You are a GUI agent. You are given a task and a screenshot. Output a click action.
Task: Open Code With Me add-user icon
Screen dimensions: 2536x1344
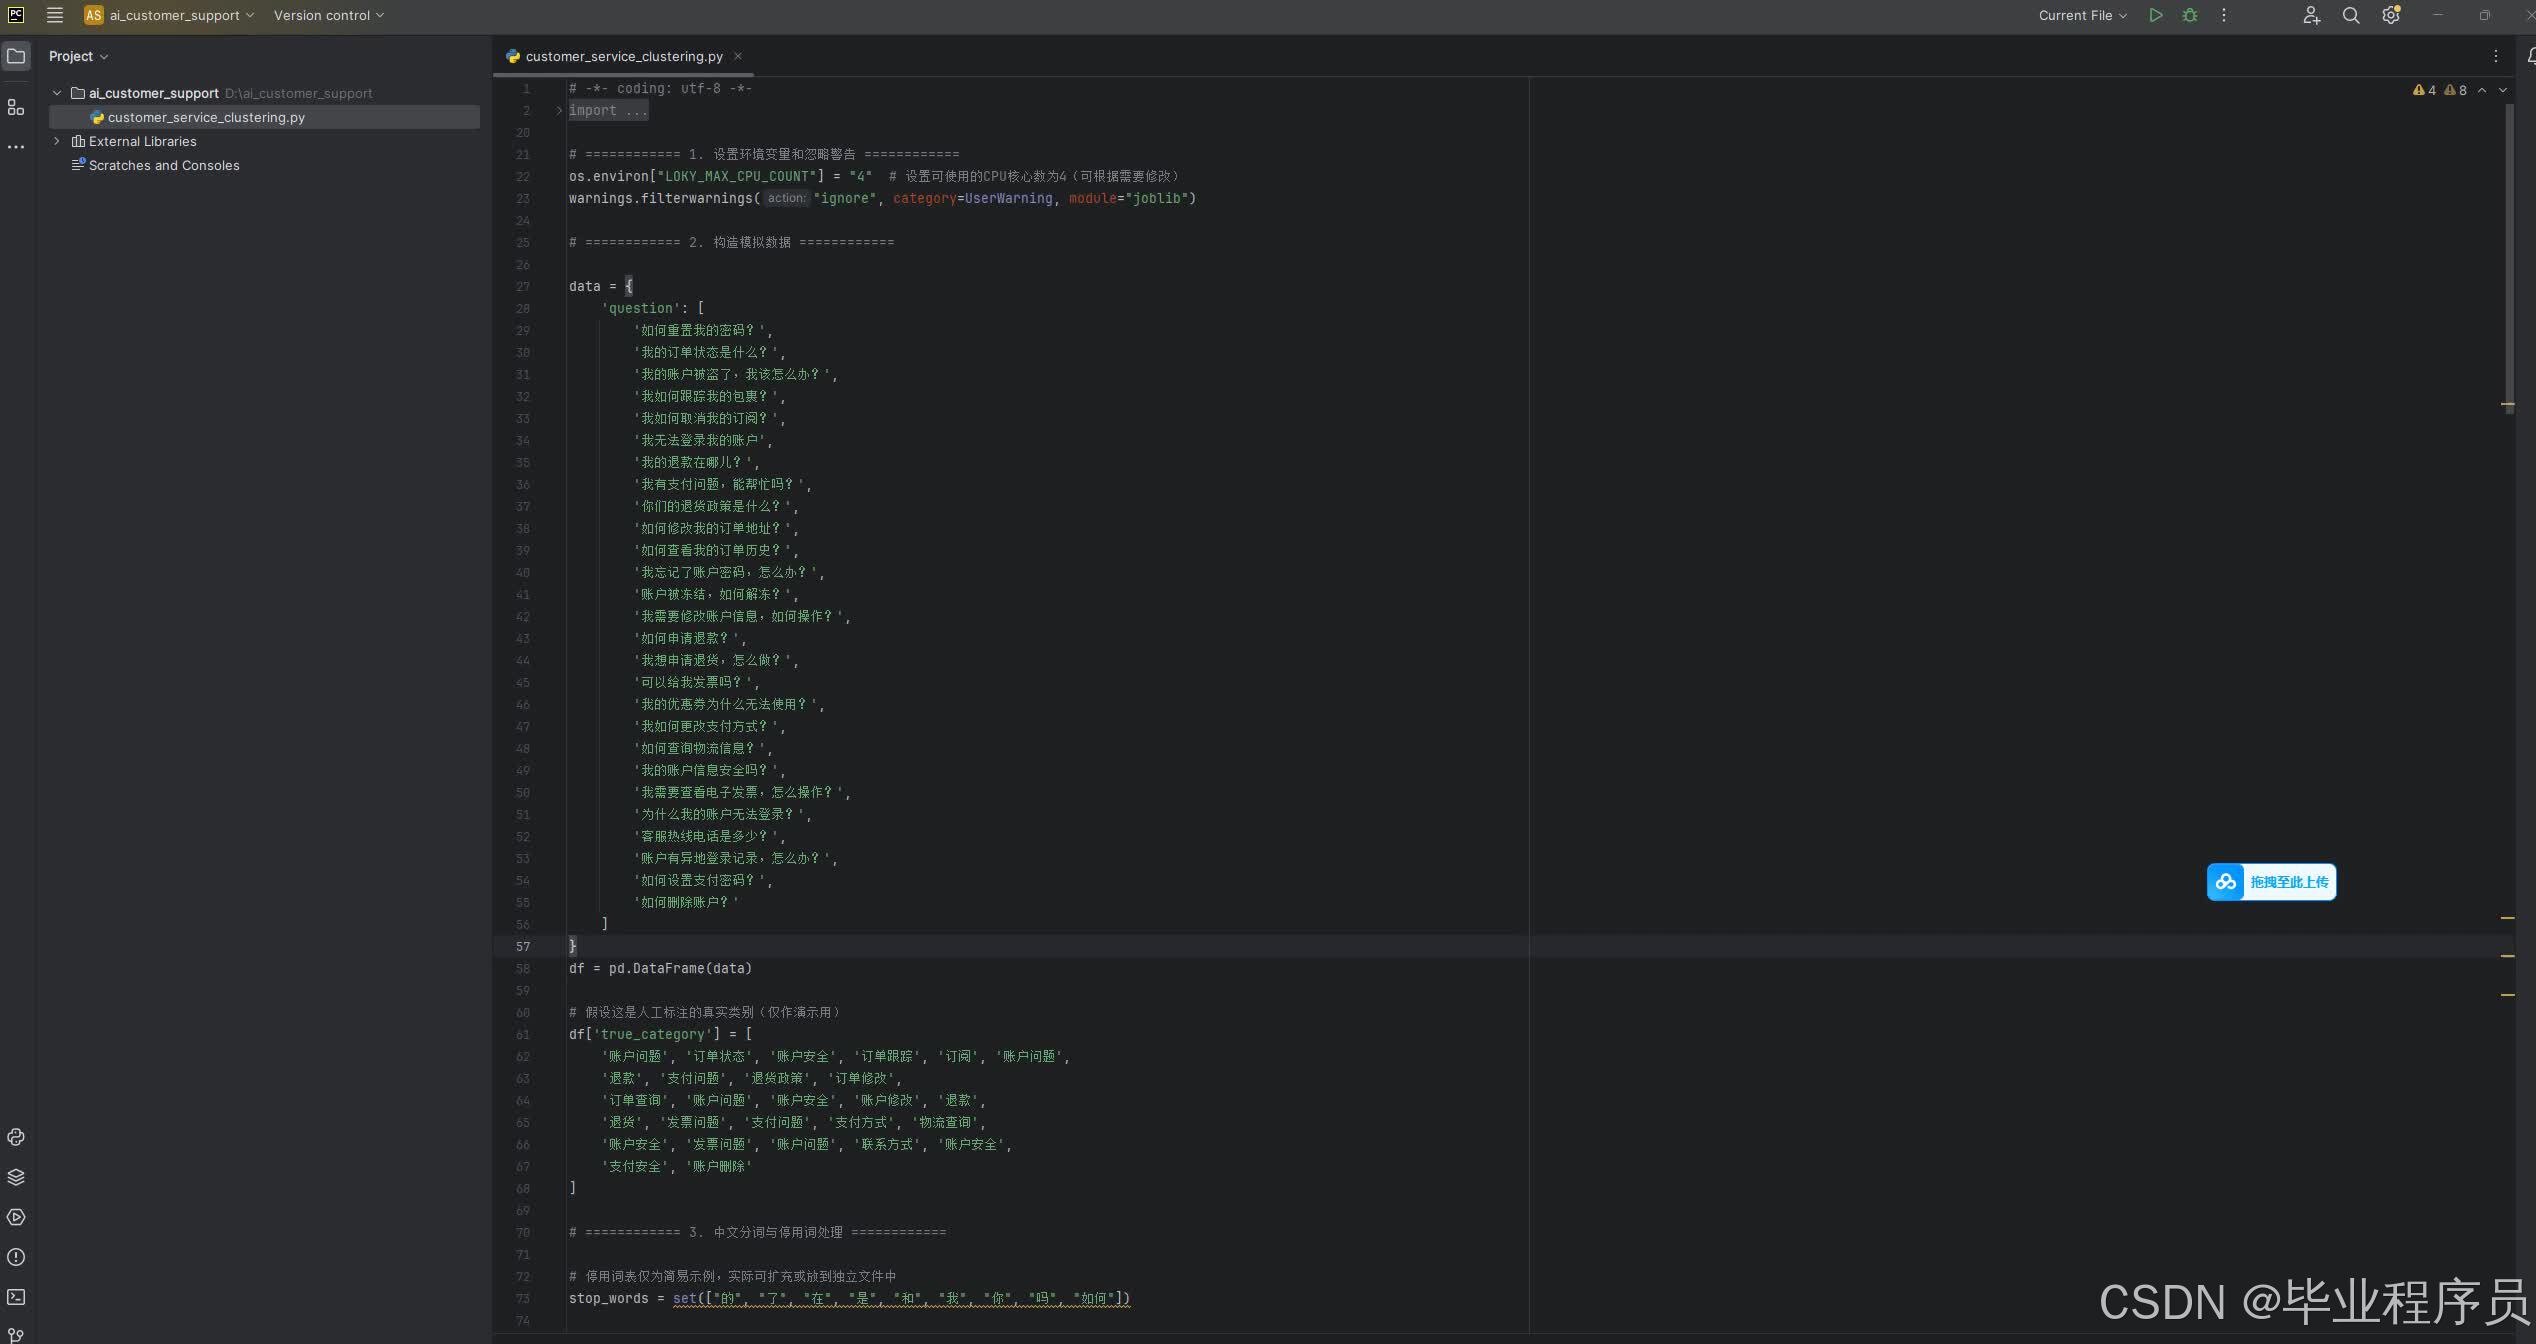click(x=2311, y=15)
